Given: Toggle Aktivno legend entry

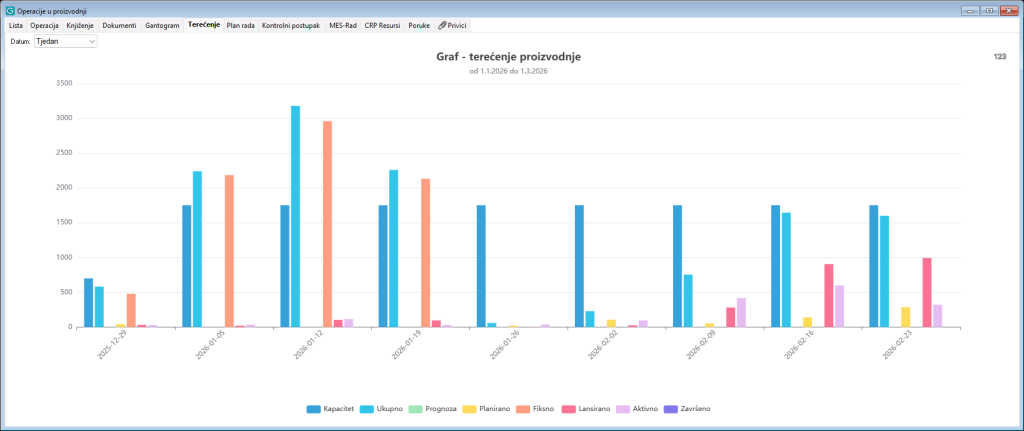Looking at the screenshot, I should pos(635,409).
